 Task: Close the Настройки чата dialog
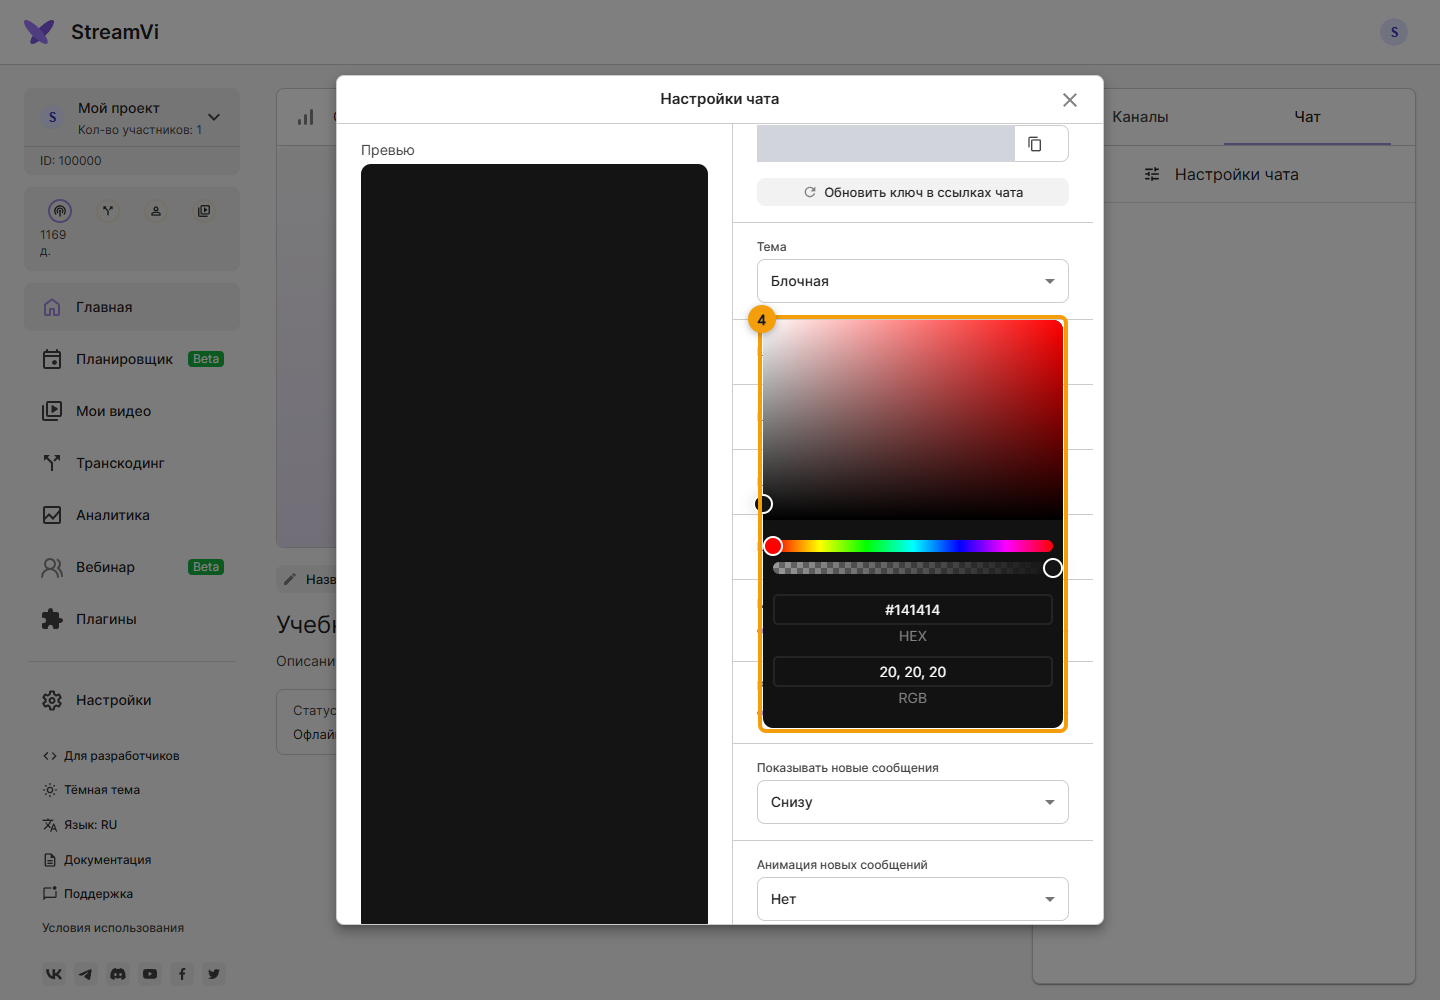click(x=1070, y=100)
